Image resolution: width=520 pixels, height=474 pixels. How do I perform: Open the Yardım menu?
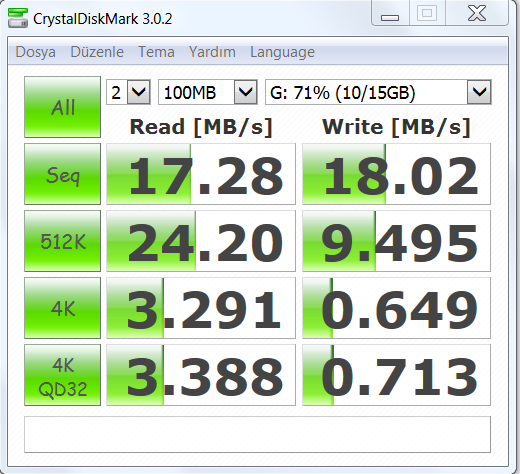pyautogui.click(x=212, y=52)
